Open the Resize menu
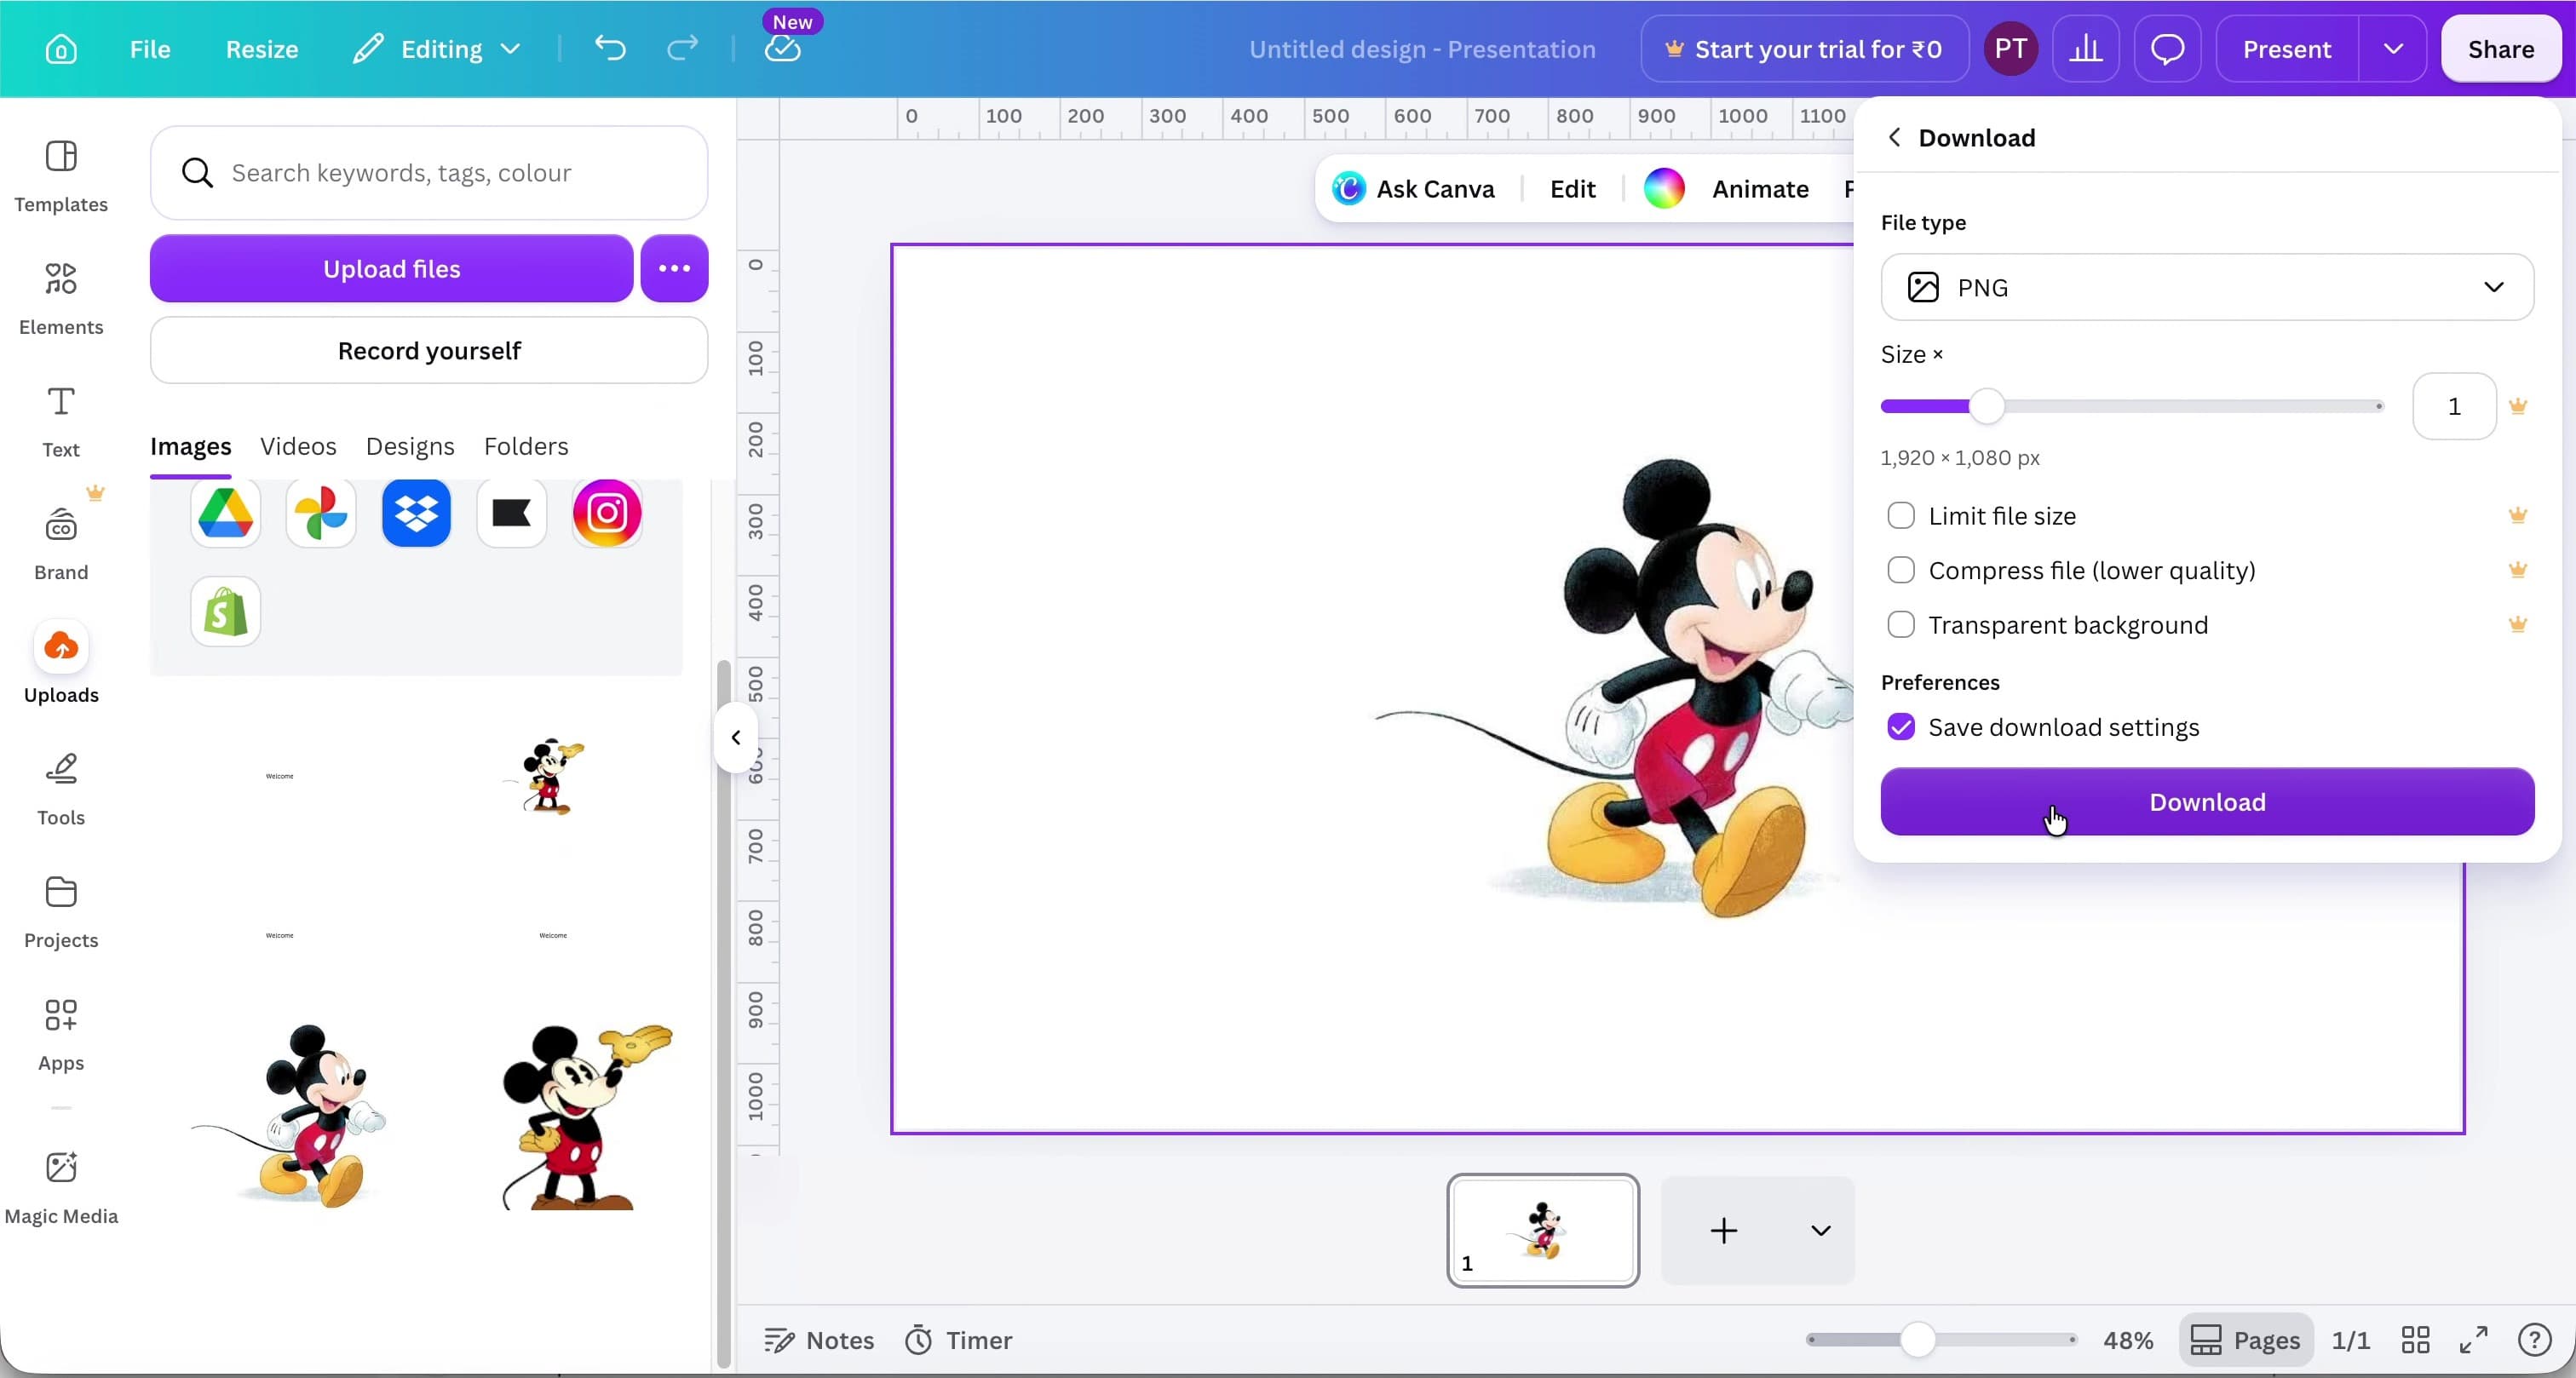Image resolution: width=2576 pixels, height=1378 pixels. coord(262,49)
